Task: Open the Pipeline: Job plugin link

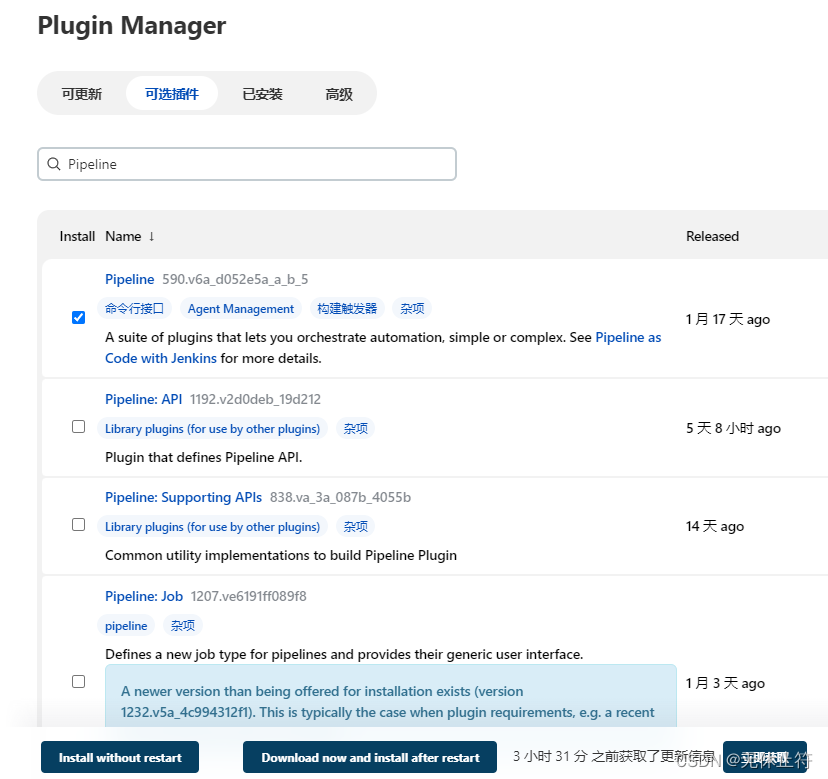Action: click(144, 596)
